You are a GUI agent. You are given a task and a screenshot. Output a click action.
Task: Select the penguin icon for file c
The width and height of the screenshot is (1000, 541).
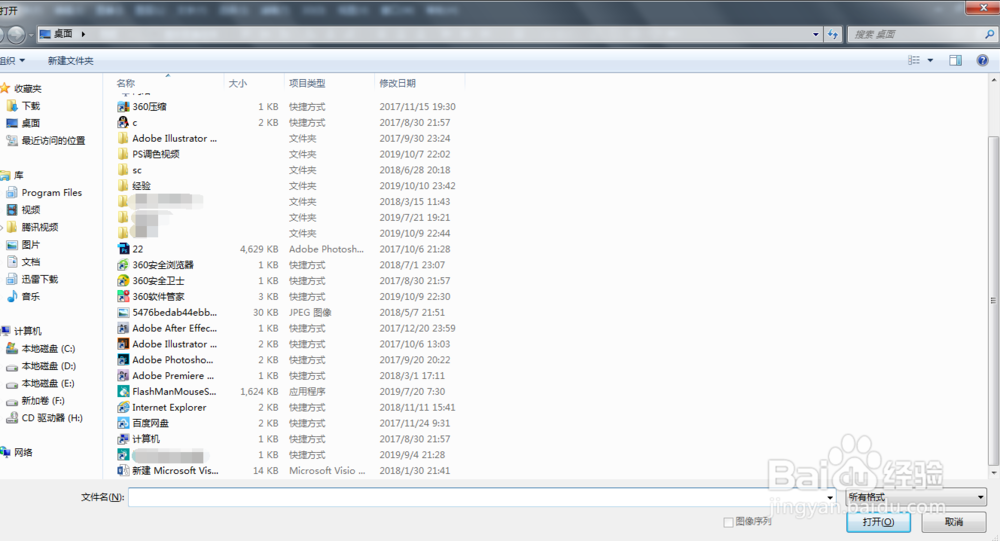[123, 122]
